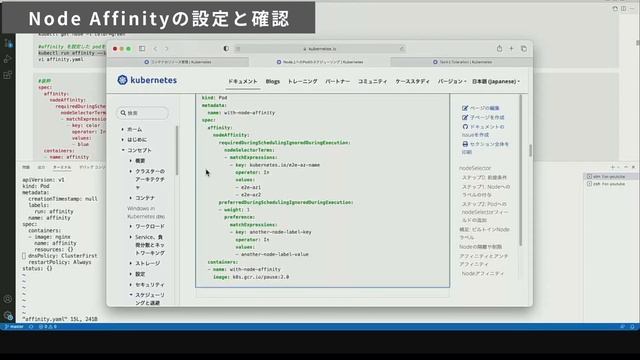The width and height of the screenshot is (640, 360).
Task: Open the 日本語 (Japanese) language dropdown
Action: pos(496,81)
